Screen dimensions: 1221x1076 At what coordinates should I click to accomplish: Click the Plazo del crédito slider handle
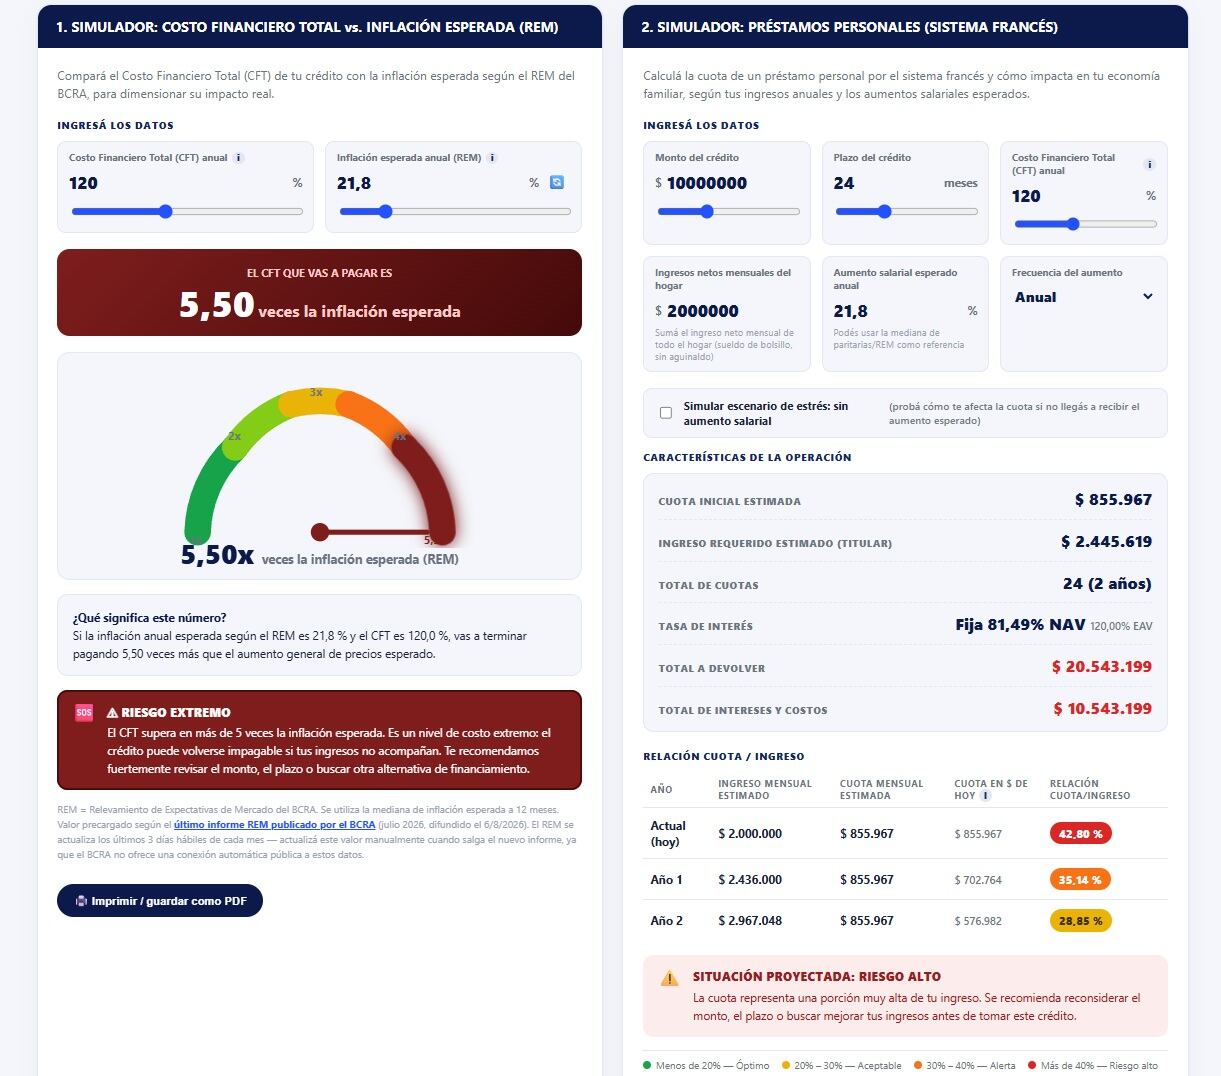click(884, 212)
